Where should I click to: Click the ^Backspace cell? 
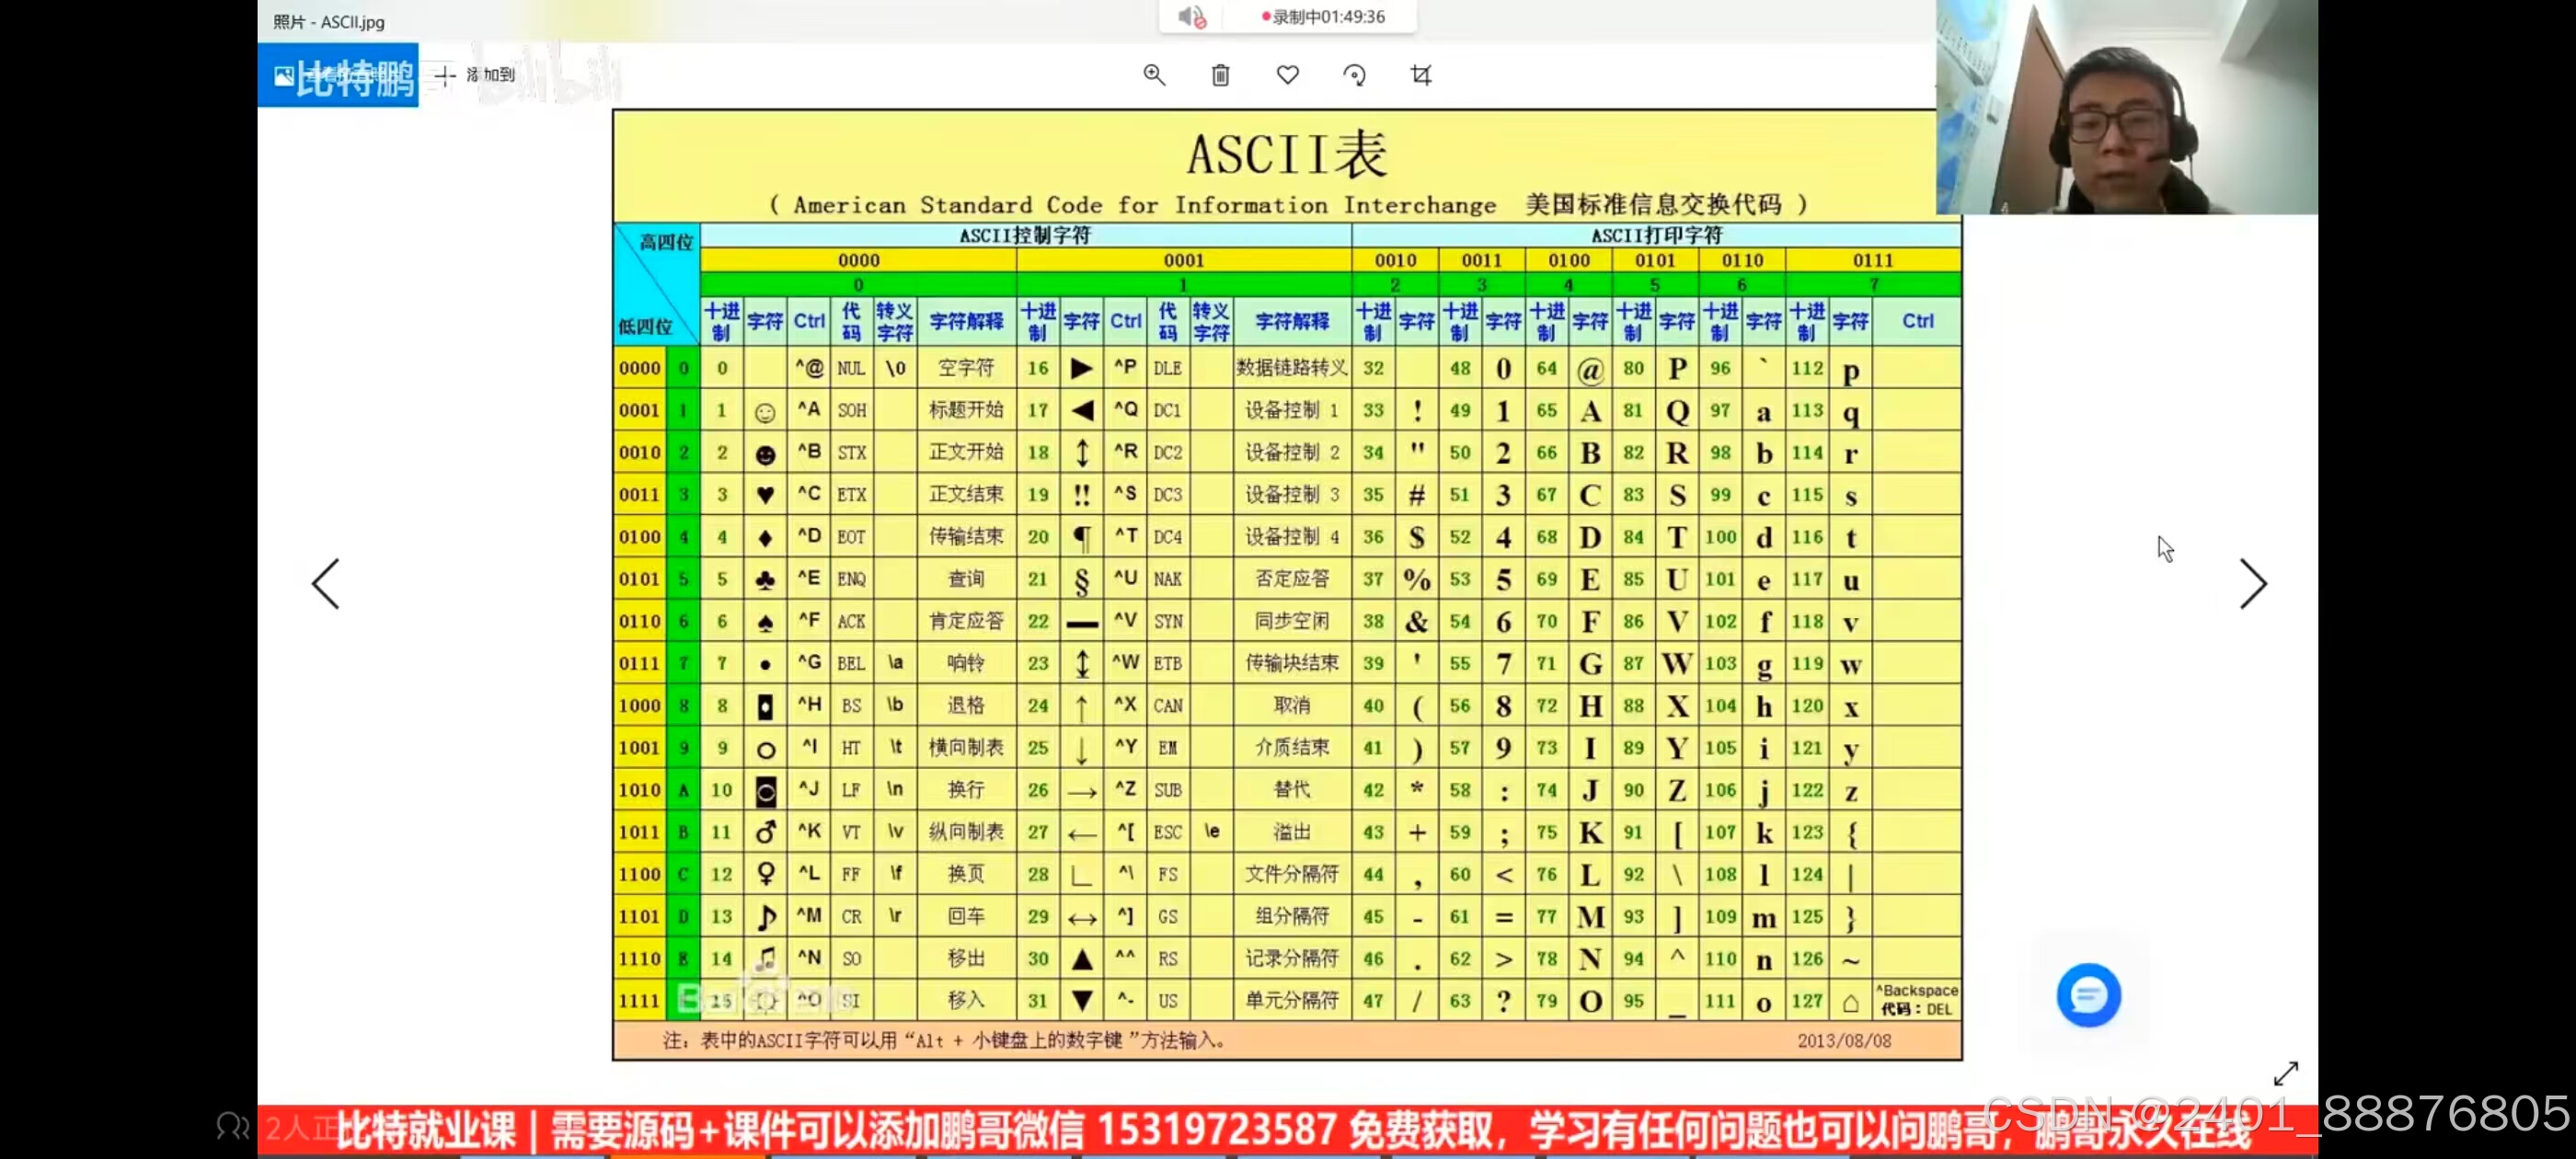(1916, 1000)
